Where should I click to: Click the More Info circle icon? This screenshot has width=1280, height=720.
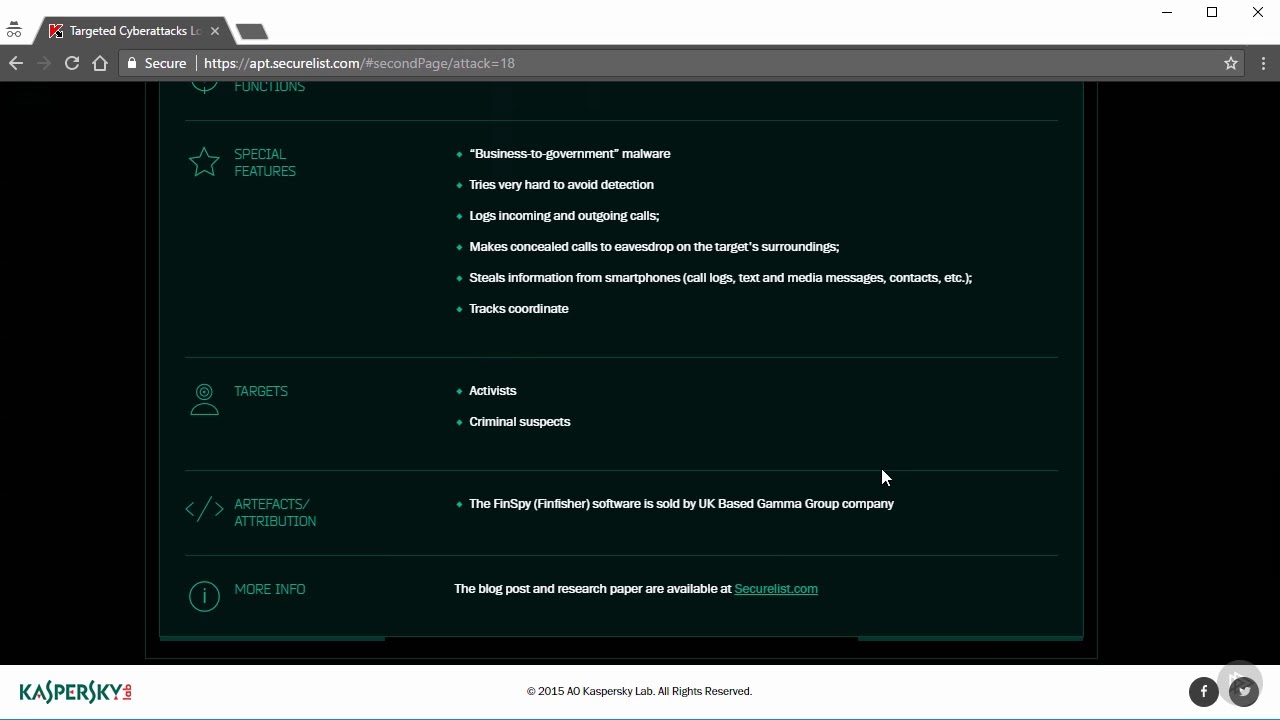[x=204, y=596]
